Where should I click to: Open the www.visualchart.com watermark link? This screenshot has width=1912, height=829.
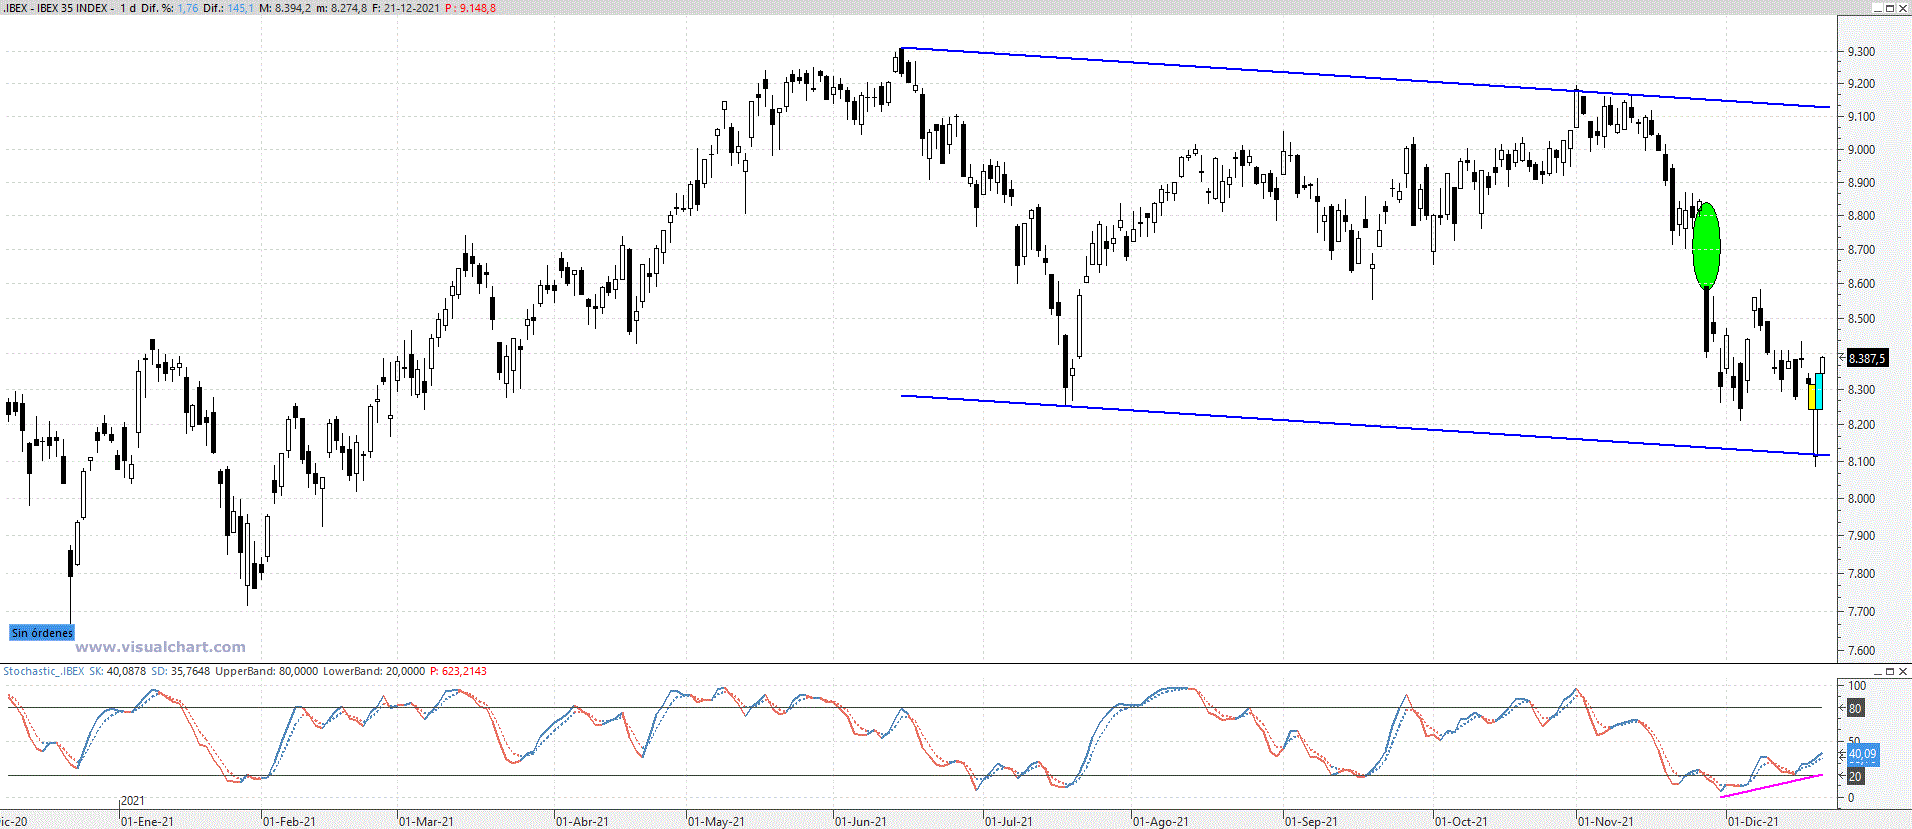[160, 647]
